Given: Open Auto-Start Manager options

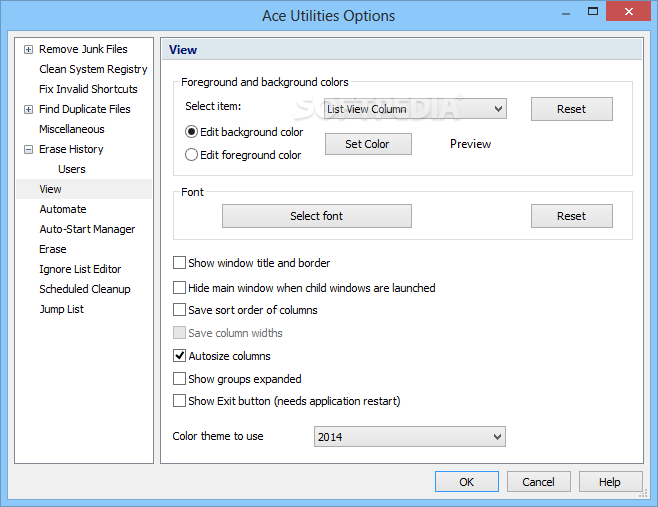Looking at the screenshot, I should [x=87, y=229].
